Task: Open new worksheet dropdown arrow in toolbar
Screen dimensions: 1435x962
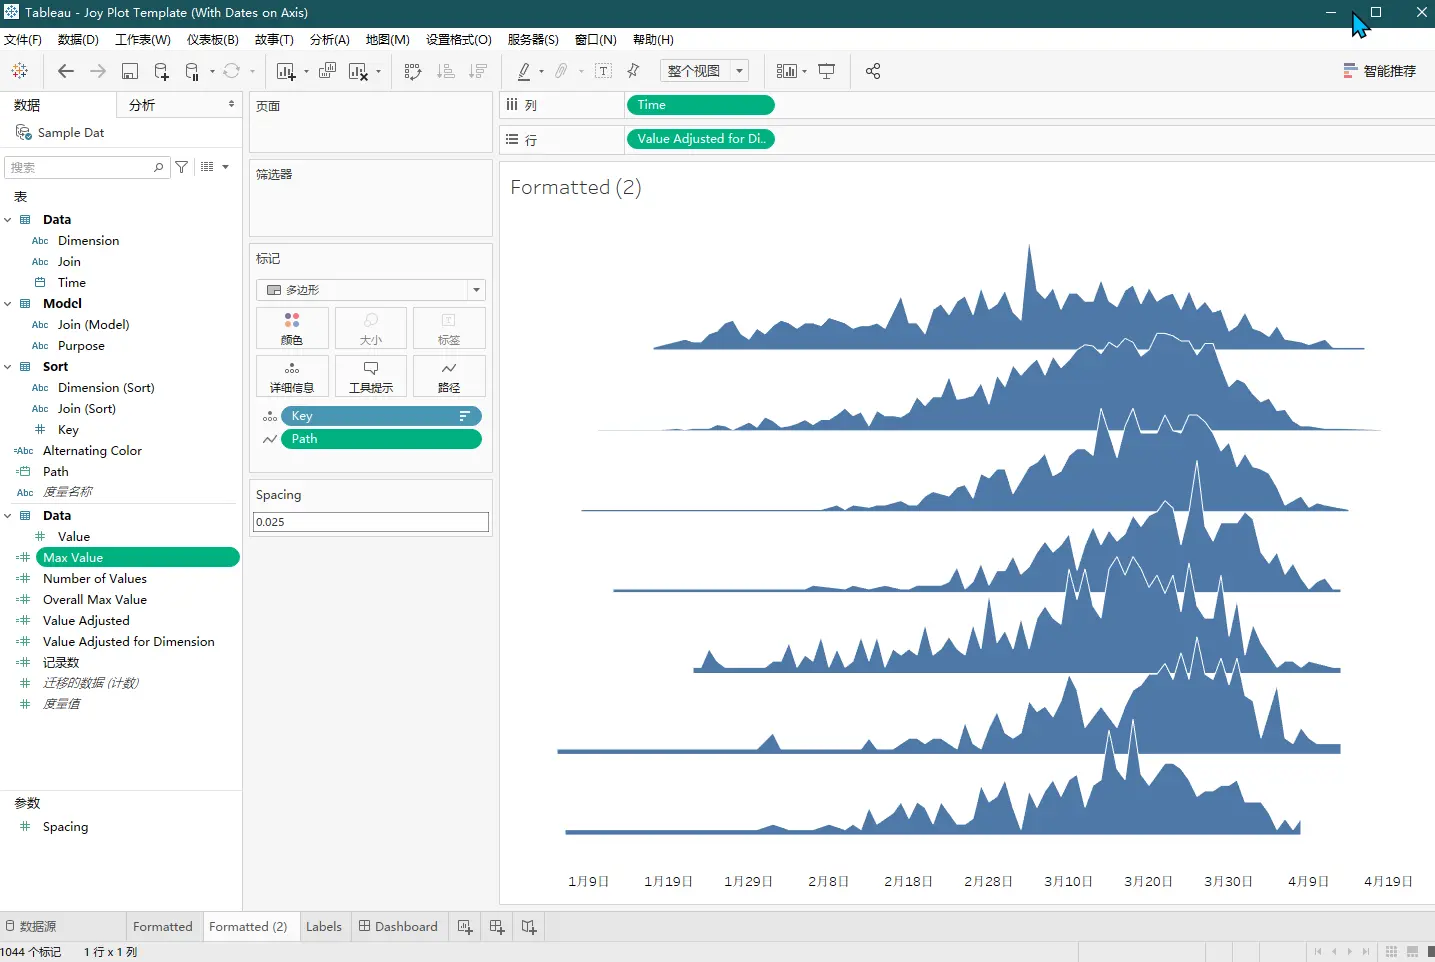Action: [306, 72]
